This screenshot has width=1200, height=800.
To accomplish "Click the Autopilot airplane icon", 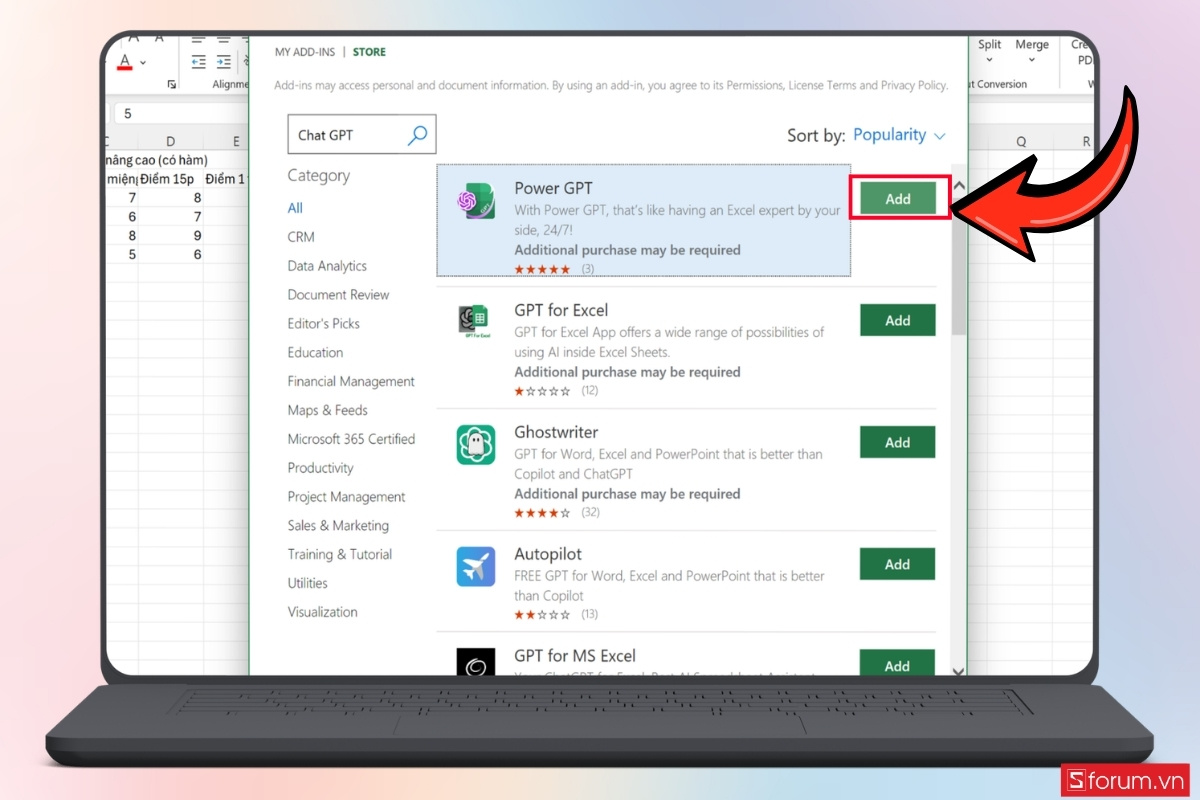I will coord(476,566).
